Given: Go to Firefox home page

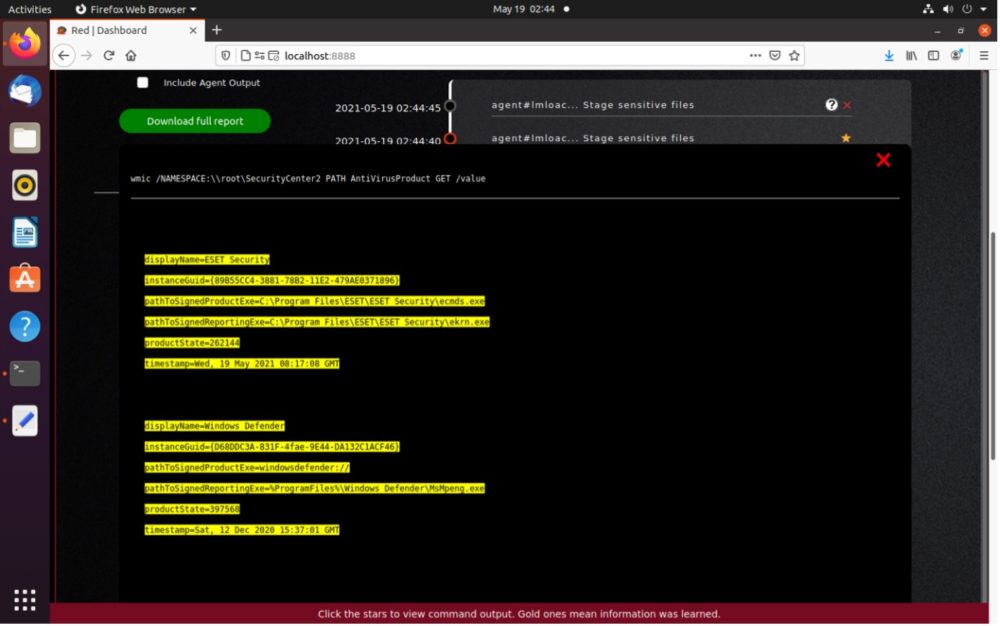Looking at the screenshot, I should pyautogui.click(x=131, y=55).
